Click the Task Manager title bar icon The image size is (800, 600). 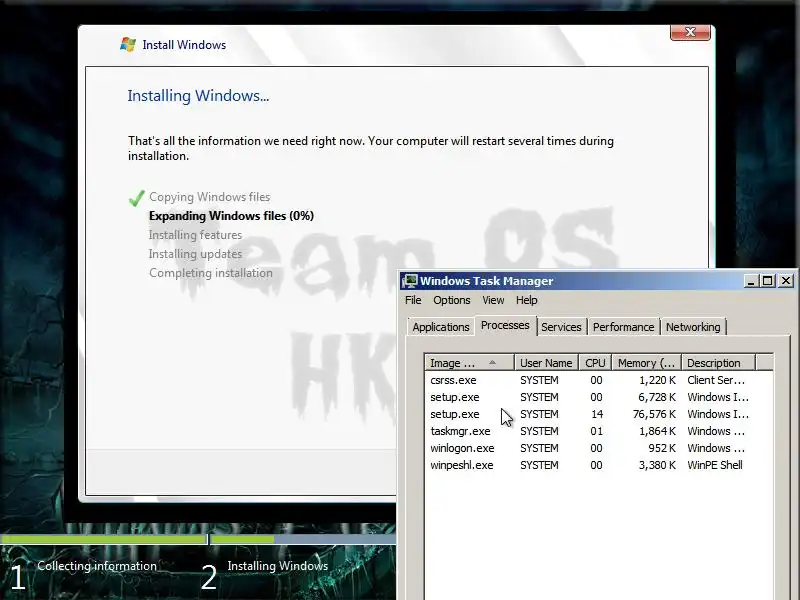click(x=410, y=281)
